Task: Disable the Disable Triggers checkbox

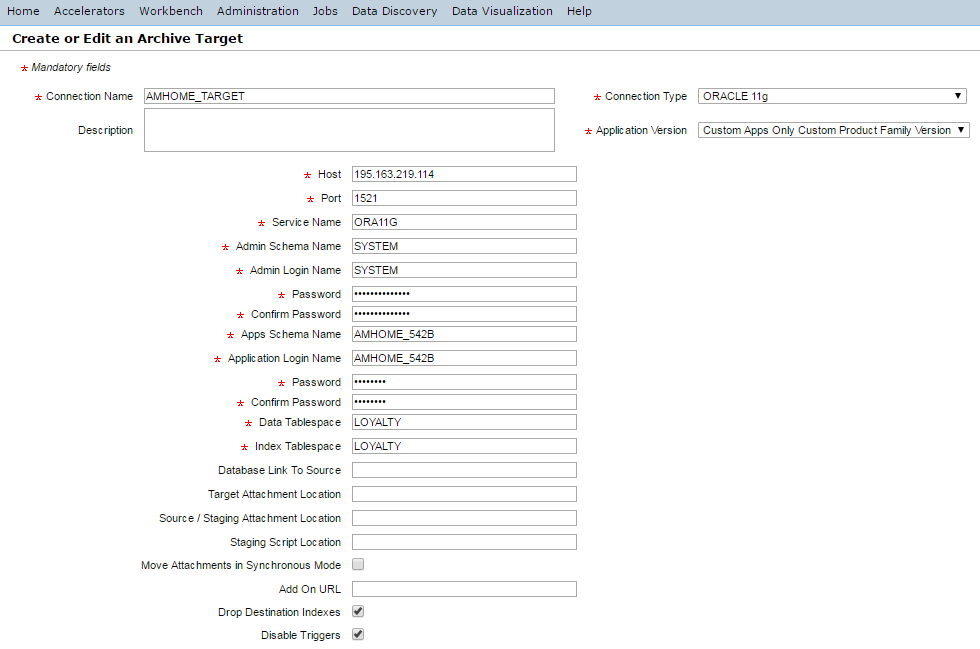Action: (x=358, y=634)
